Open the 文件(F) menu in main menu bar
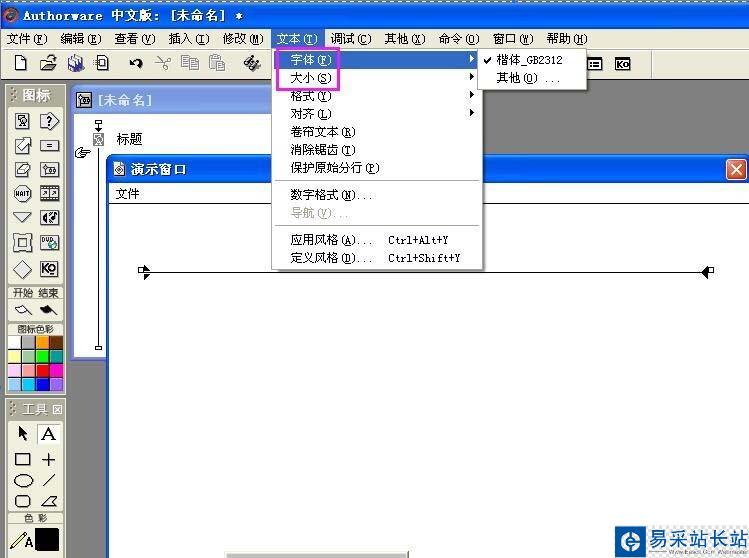Screen dimensions: 749x558 [27, 39]
